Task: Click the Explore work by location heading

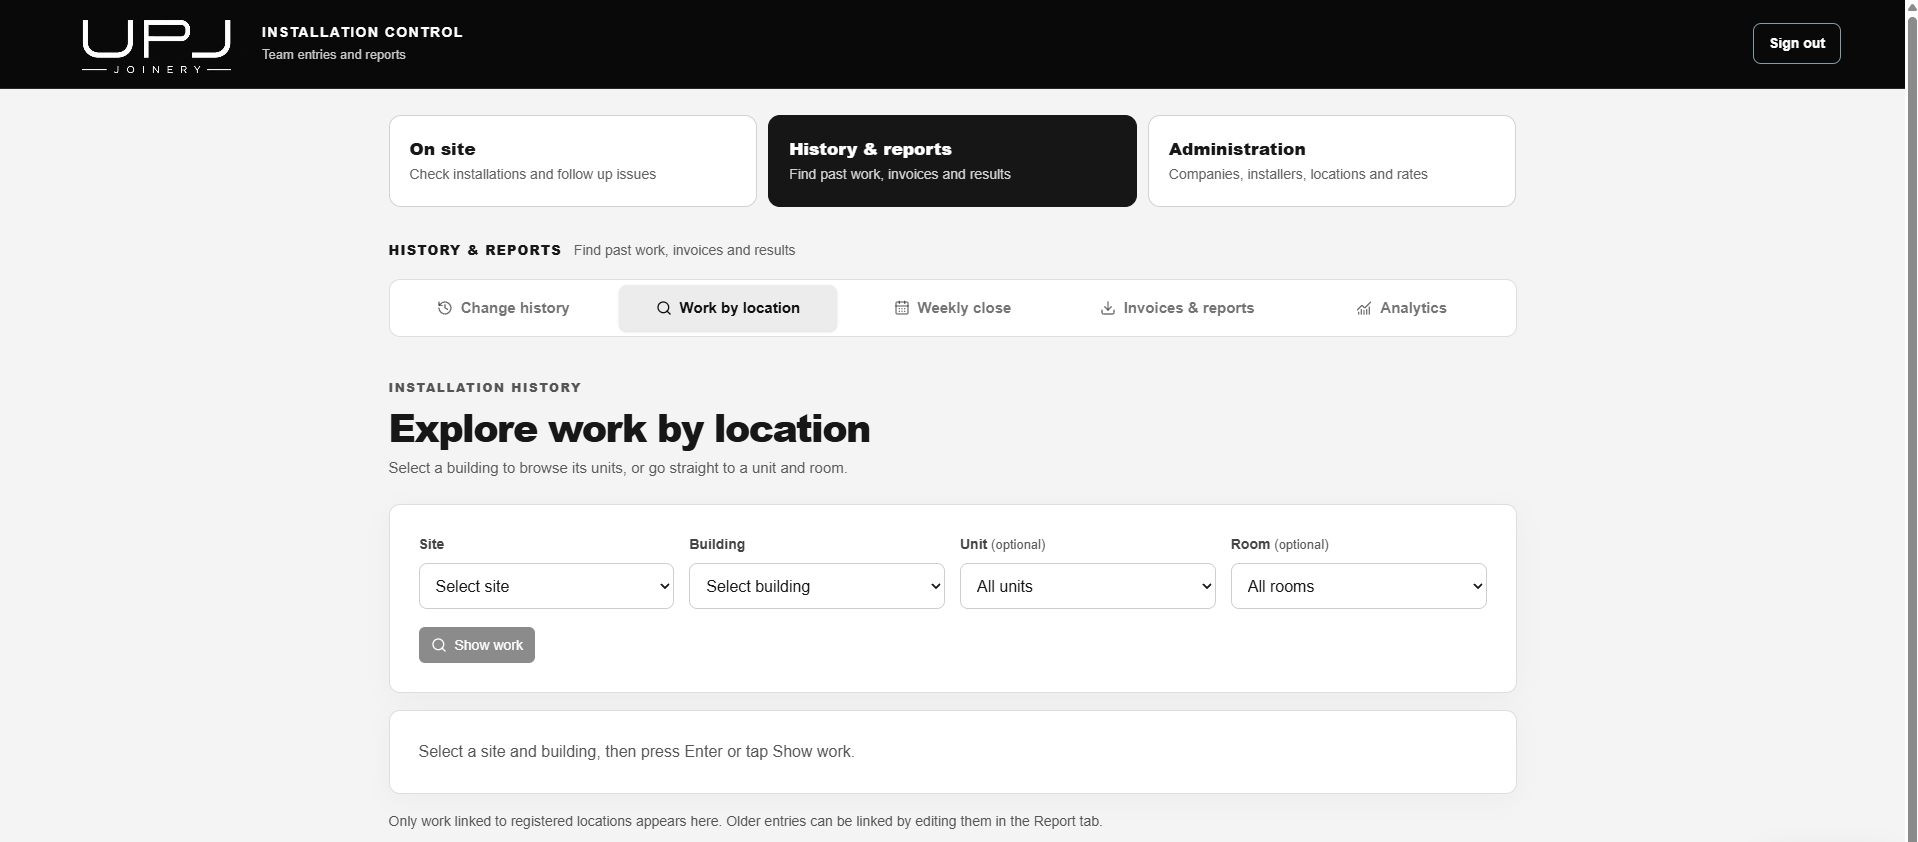Action: [630, 429]
